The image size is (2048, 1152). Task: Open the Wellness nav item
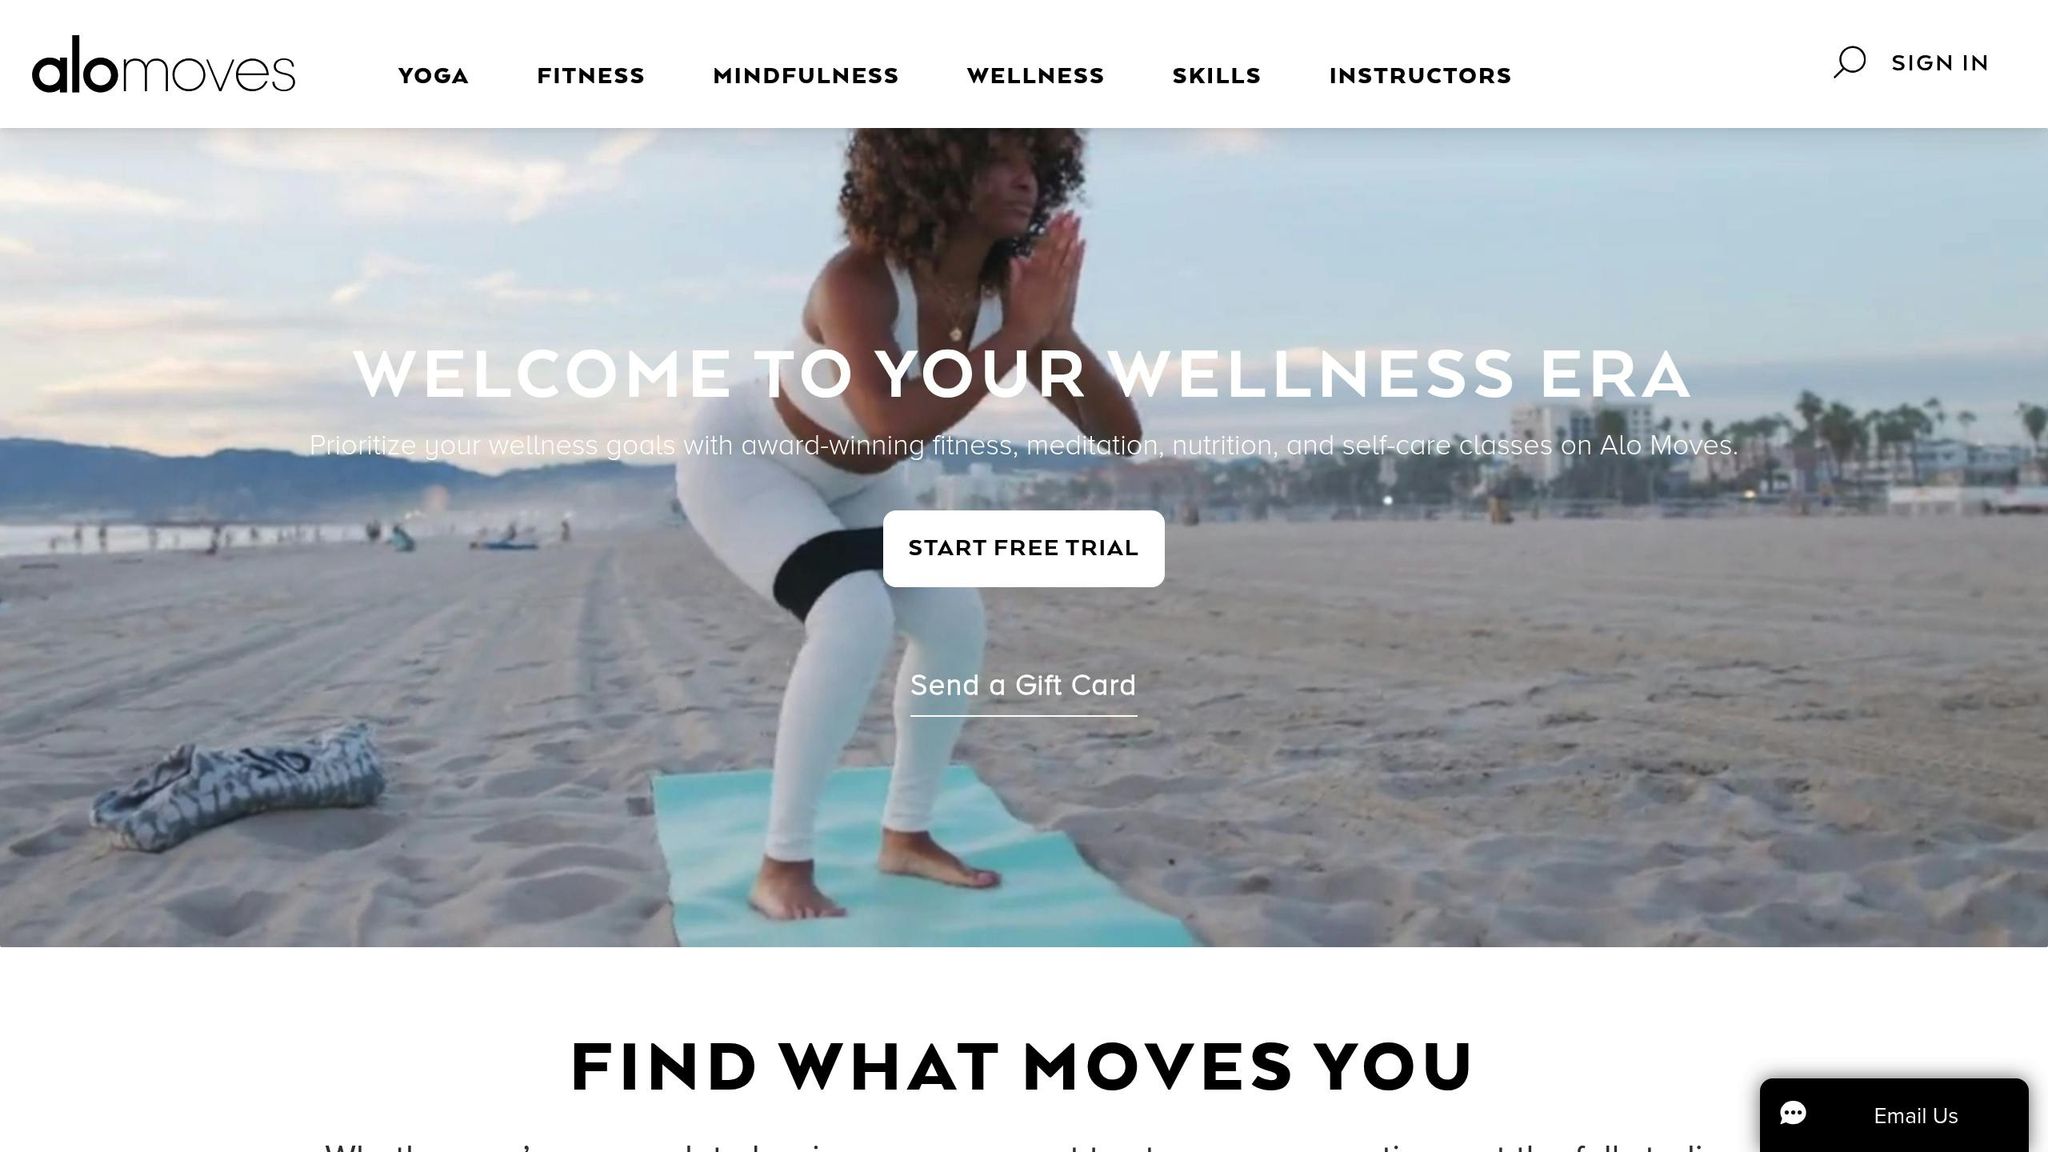pyautogui.click(x=1035, y=76)
